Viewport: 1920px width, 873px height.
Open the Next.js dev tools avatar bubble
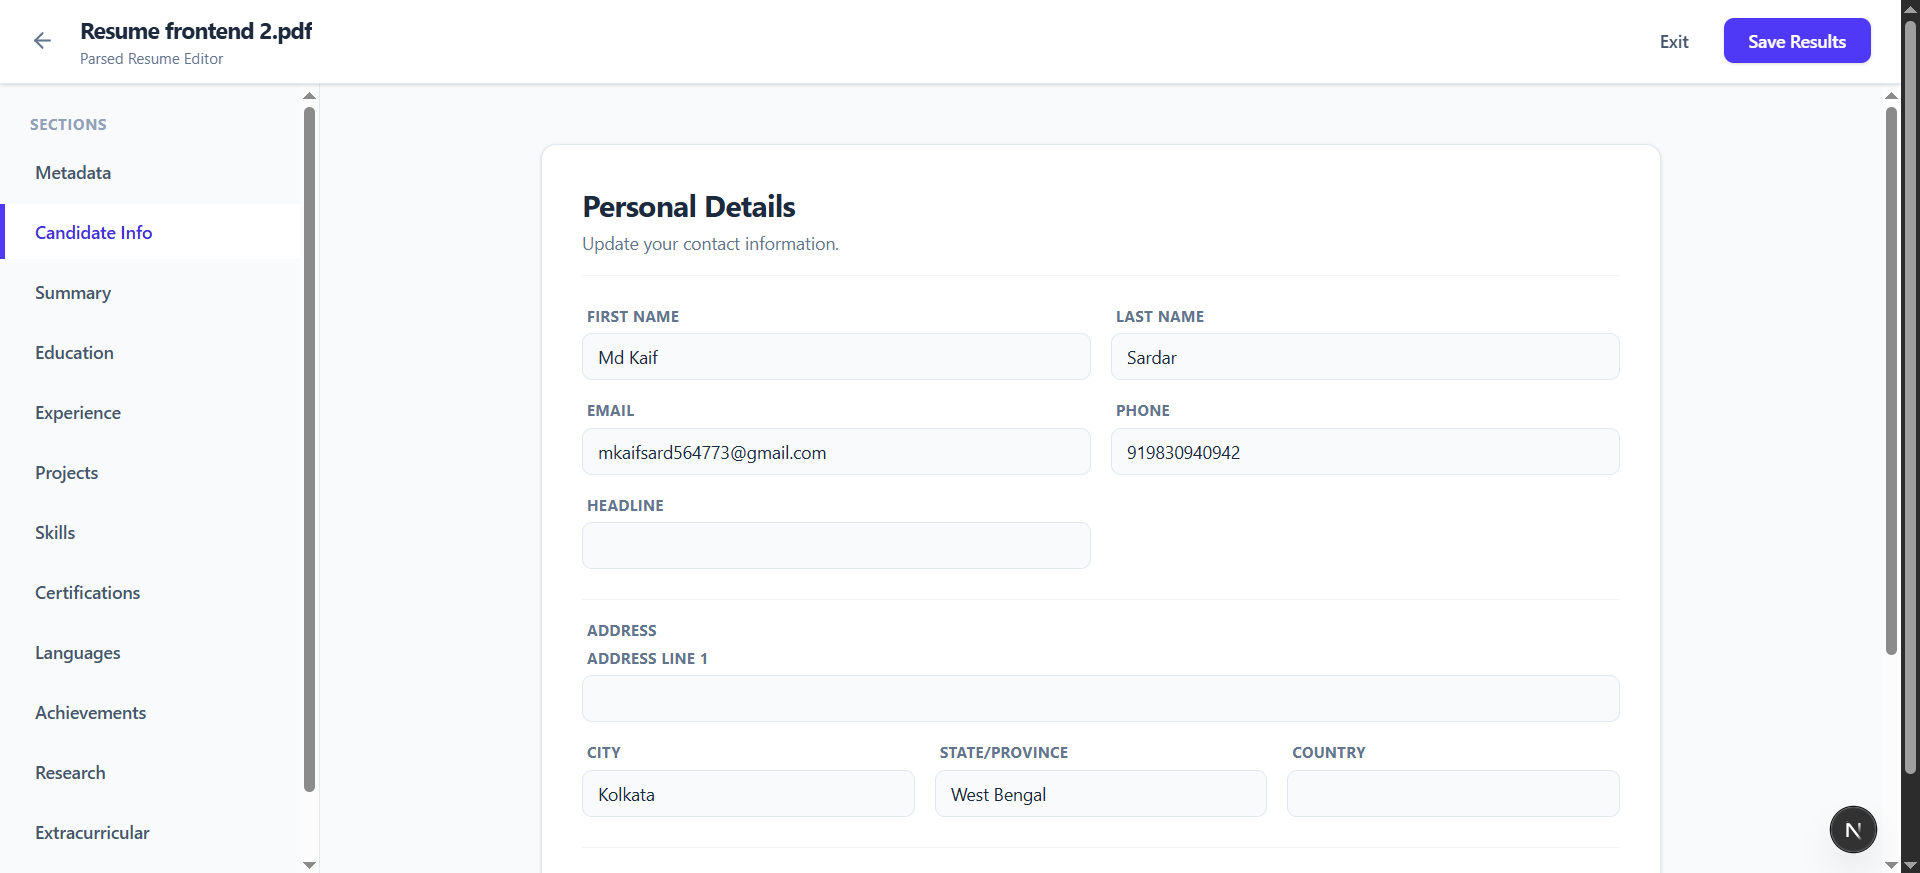pyautogui.click(x=1852, y=829)
